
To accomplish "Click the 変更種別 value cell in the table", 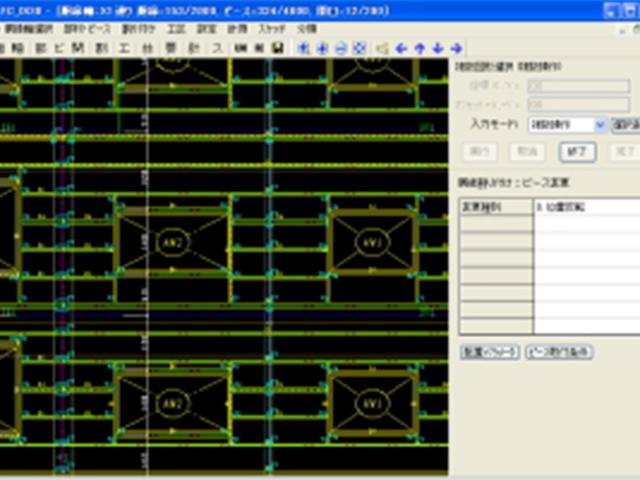I will point(585,207).
